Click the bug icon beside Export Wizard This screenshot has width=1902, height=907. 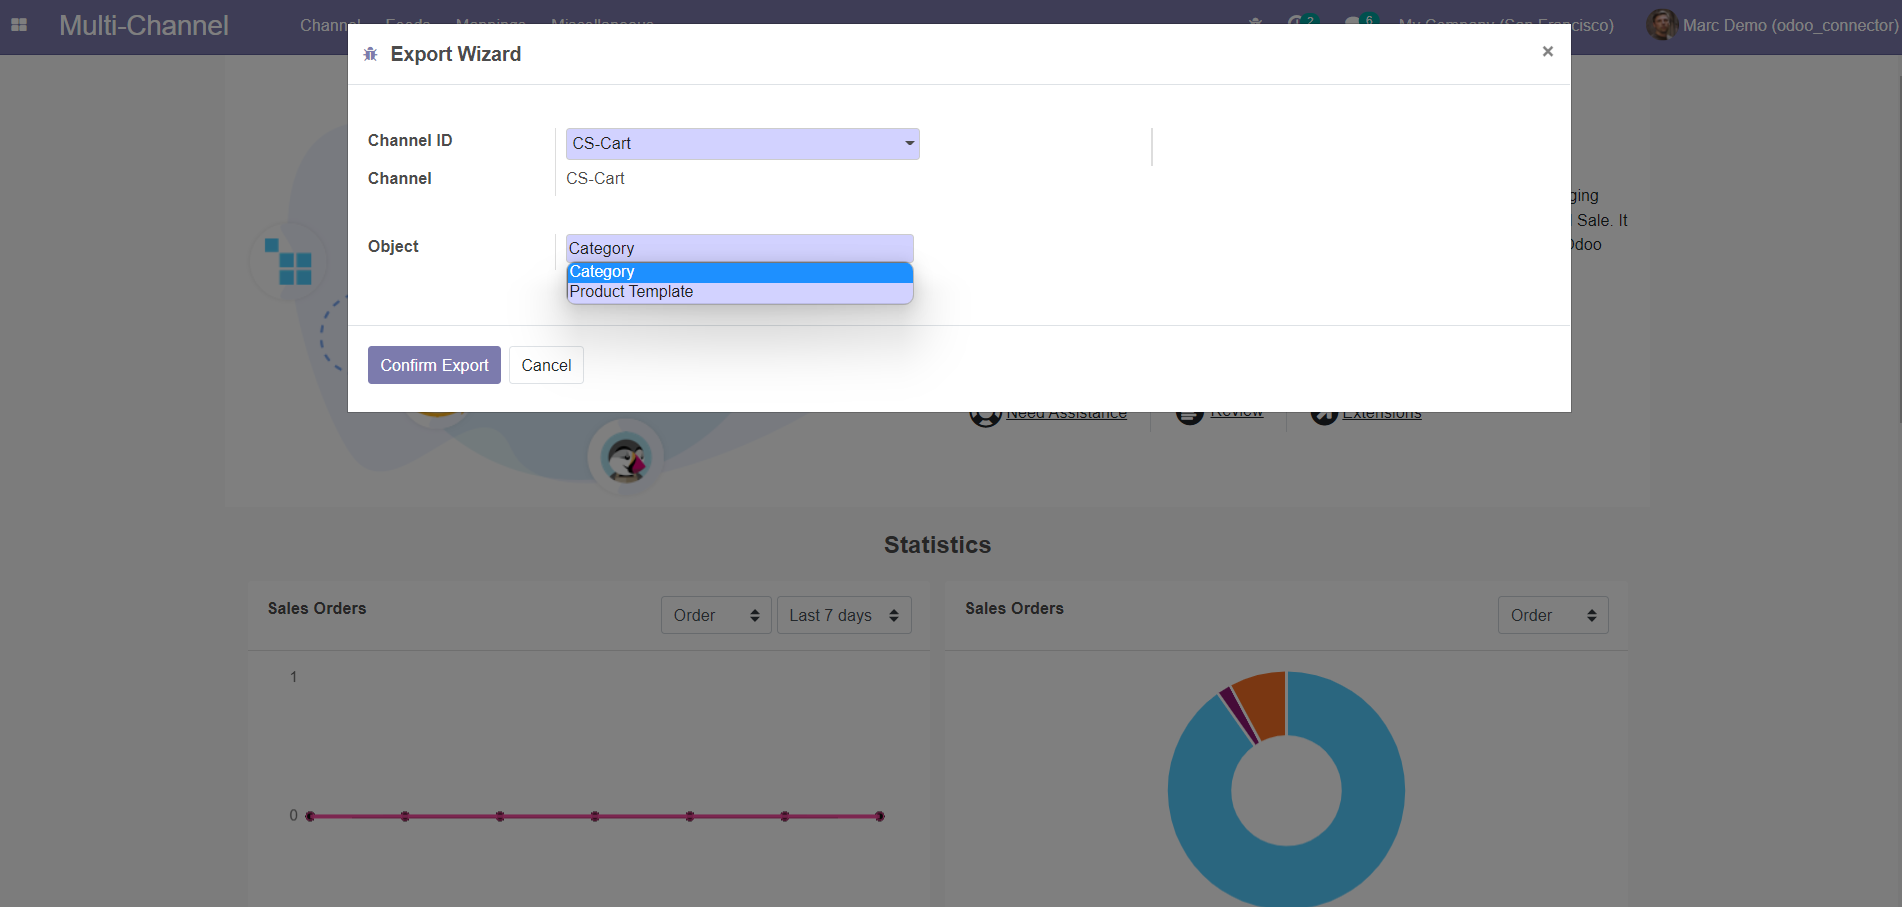[x=370, y=54]
